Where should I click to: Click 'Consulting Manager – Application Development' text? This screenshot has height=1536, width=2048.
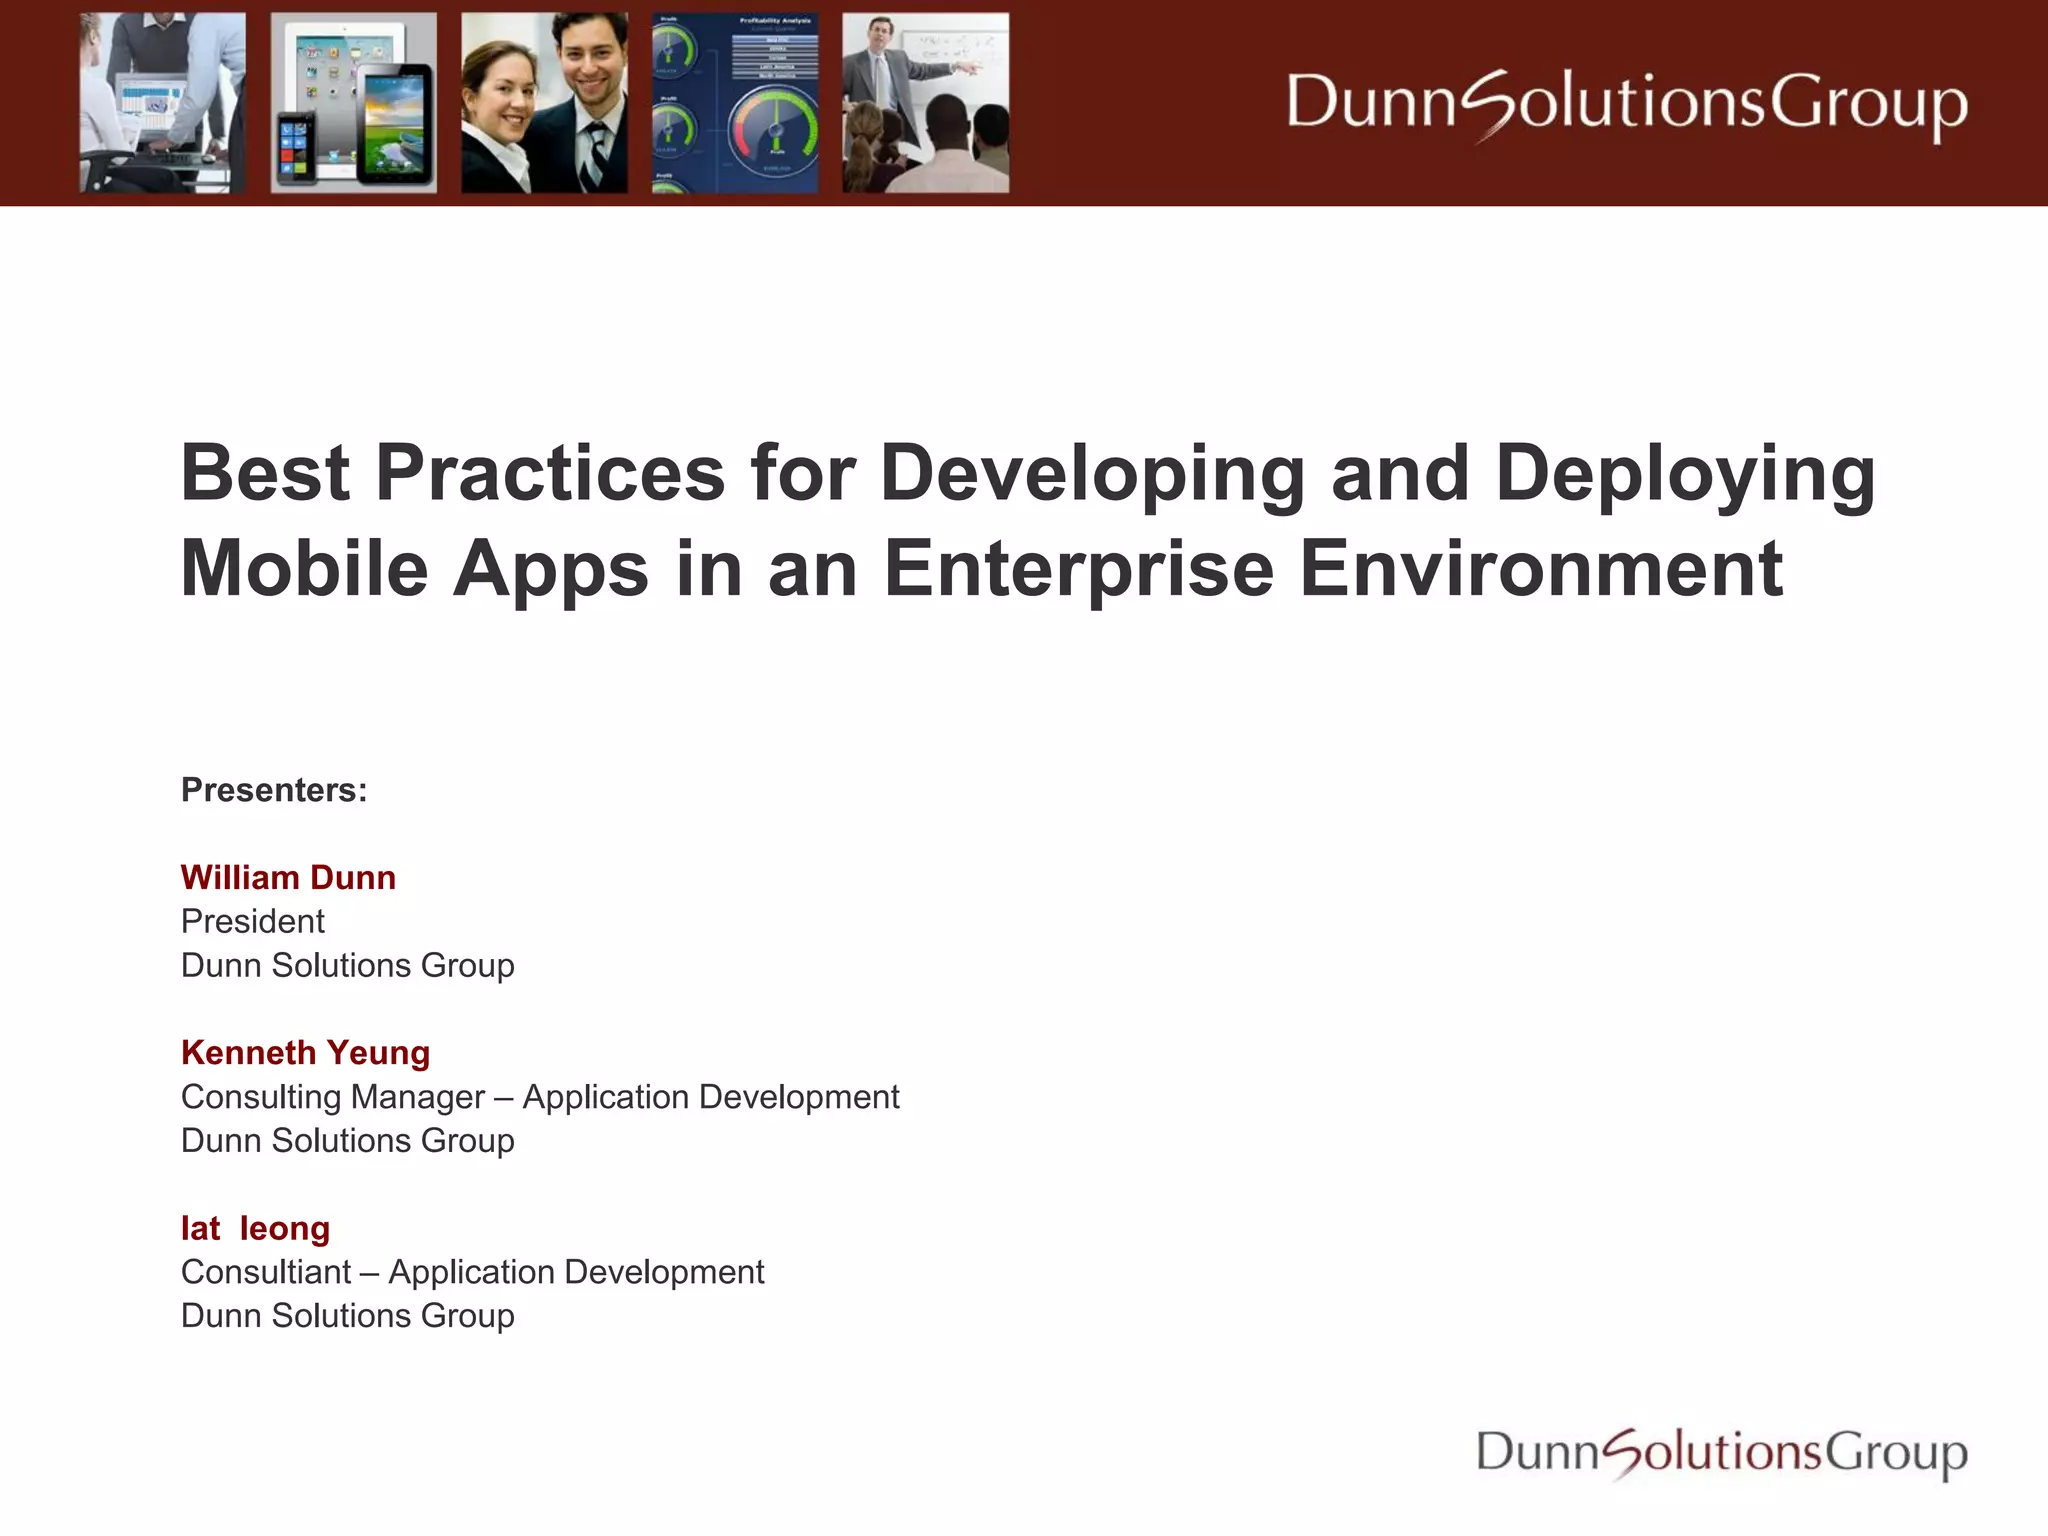coord(540,1097)
